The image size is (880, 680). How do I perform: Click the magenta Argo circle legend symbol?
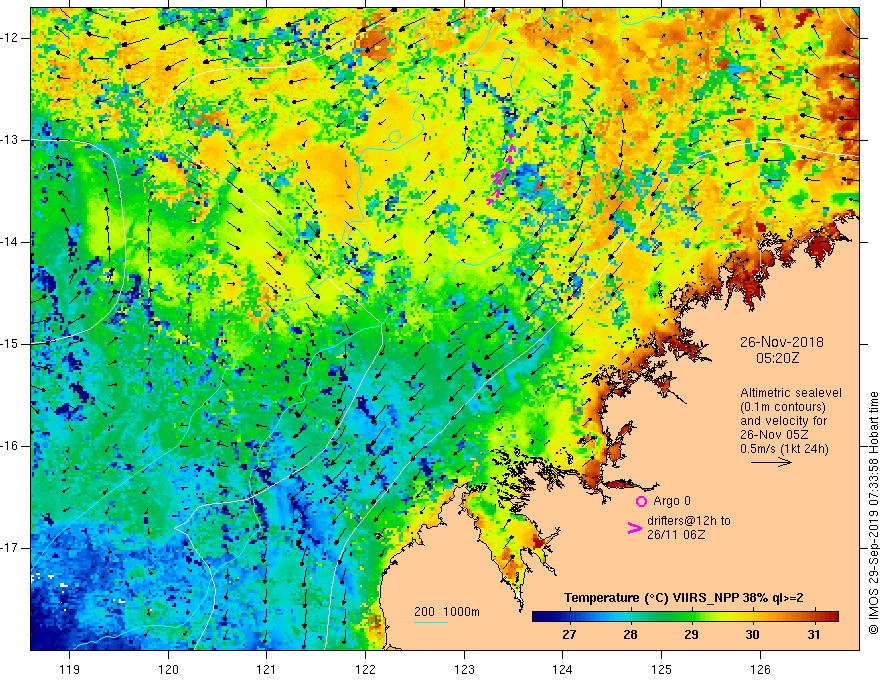pos(641,501)
